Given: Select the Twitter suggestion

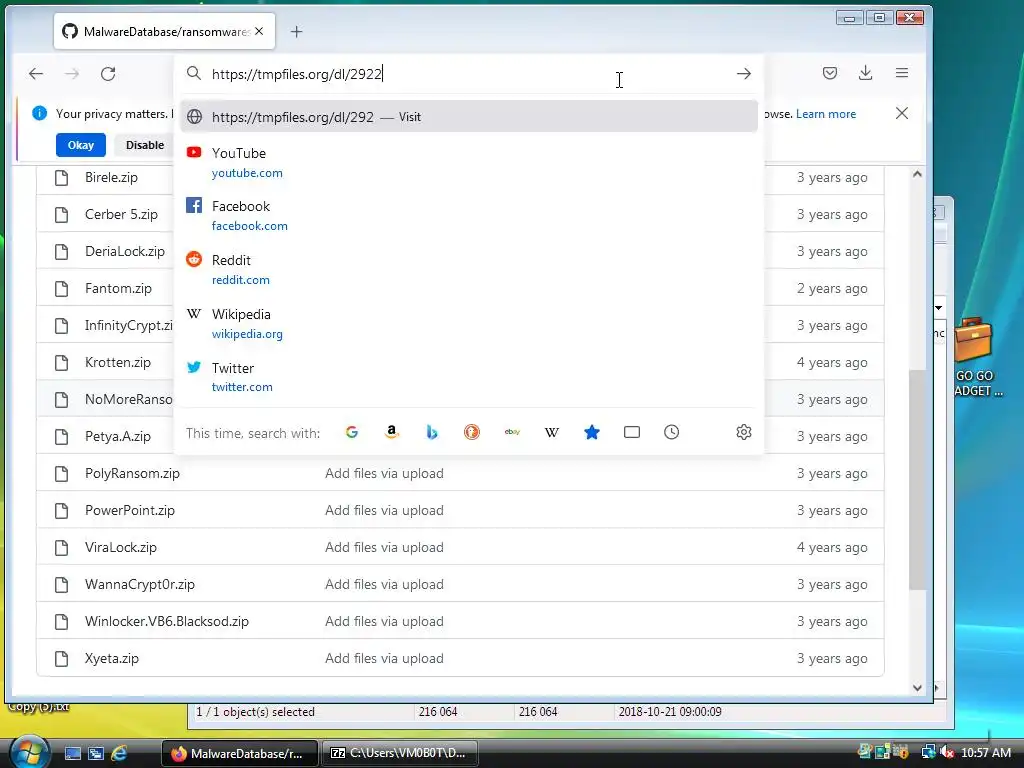Looking at the screenshot, I should pos(469,377).
